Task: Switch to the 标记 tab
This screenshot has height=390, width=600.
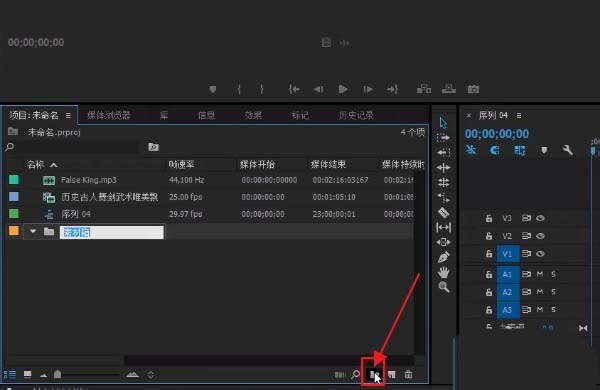Action: click(300, 115)
